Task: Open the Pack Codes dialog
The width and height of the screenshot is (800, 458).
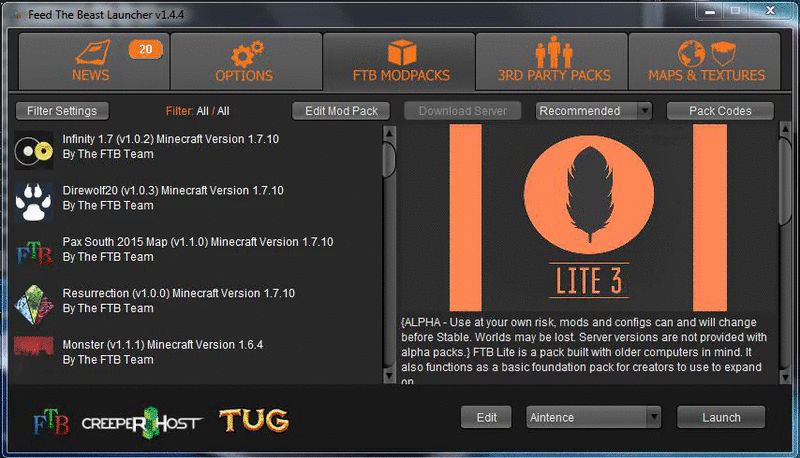Action: (x=720, y=111)
